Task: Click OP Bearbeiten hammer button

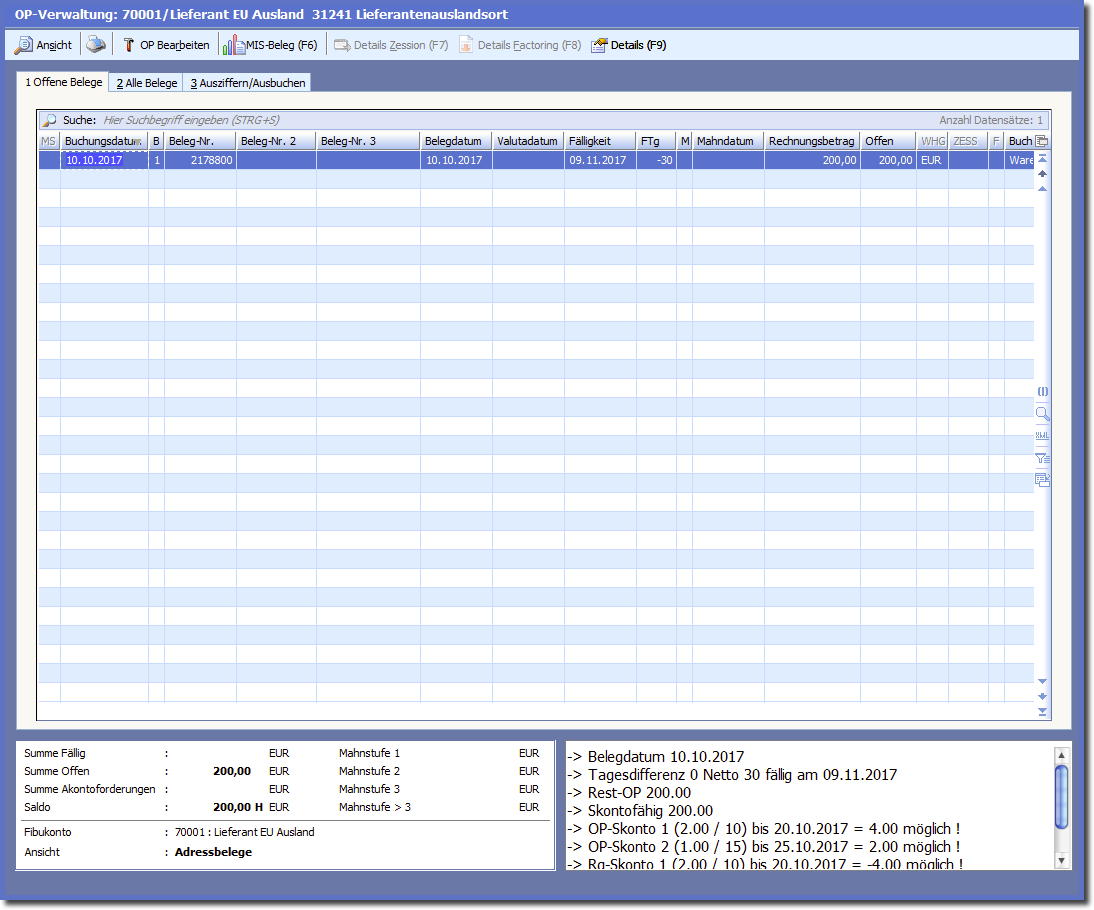Action: click(166, 45)
